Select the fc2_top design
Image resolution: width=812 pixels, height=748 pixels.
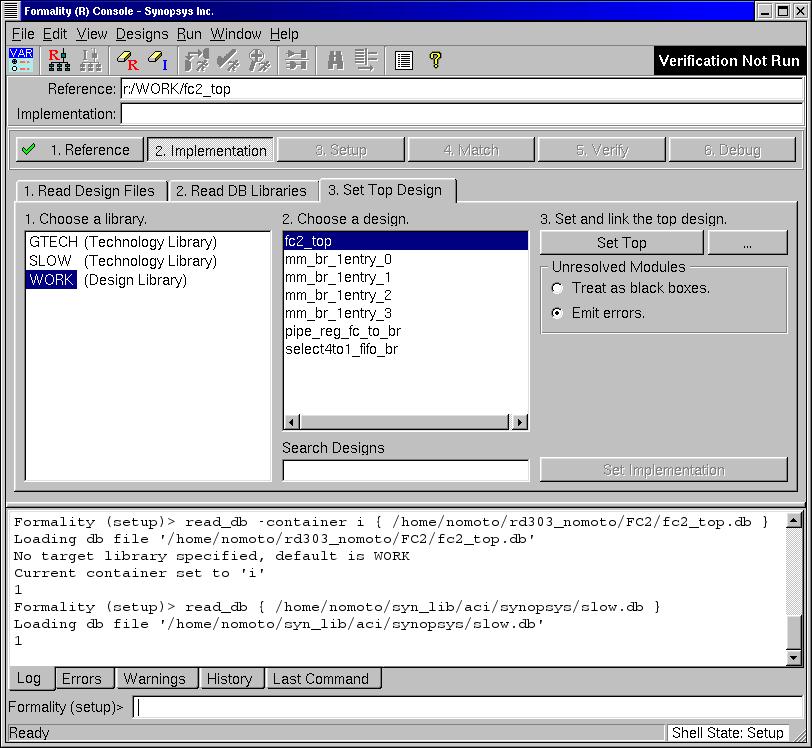[406, 241]
